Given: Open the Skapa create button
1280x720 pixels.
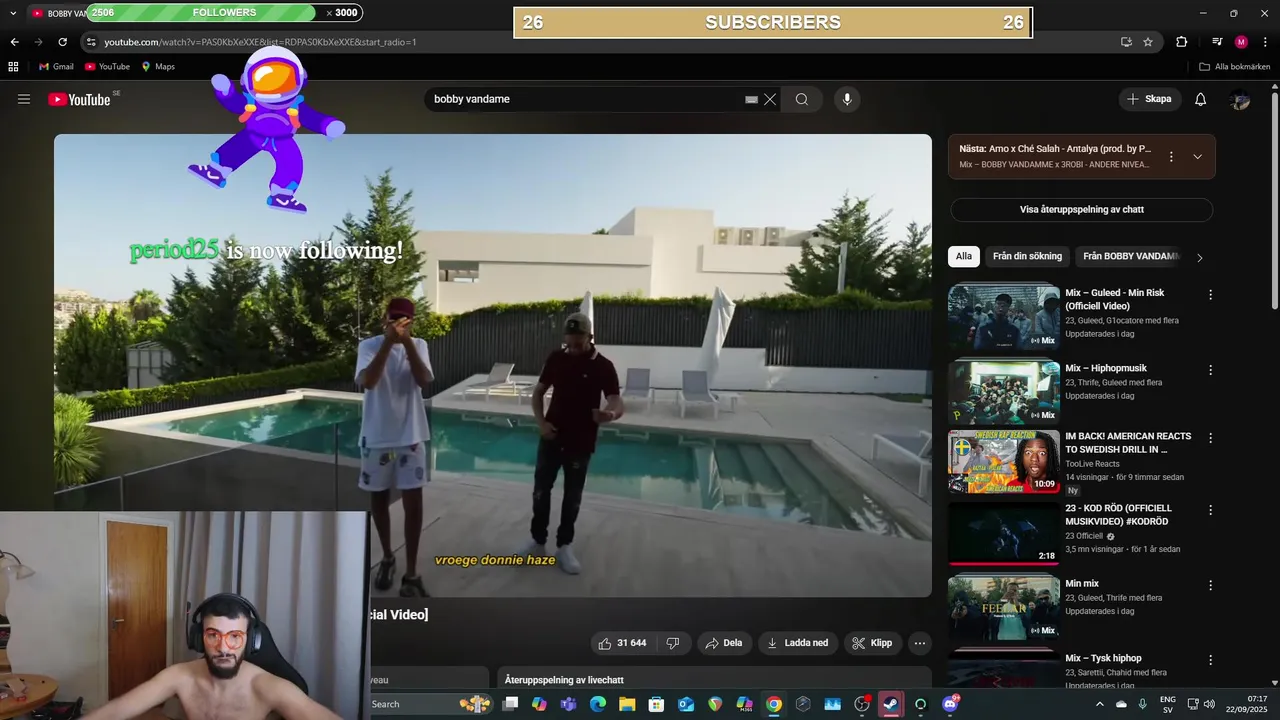Looking at the screenshot, I should coord(1149,99).
